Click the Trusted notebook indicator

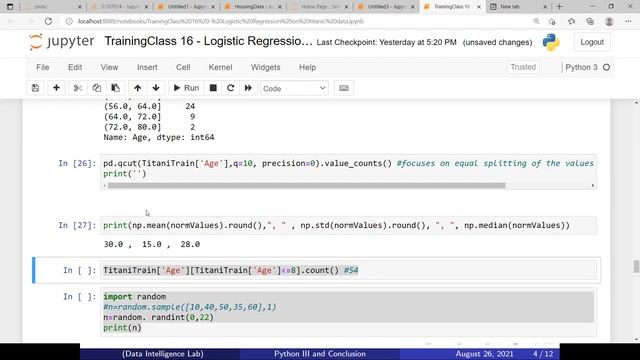pyautogui.click(x=523, y=67)
